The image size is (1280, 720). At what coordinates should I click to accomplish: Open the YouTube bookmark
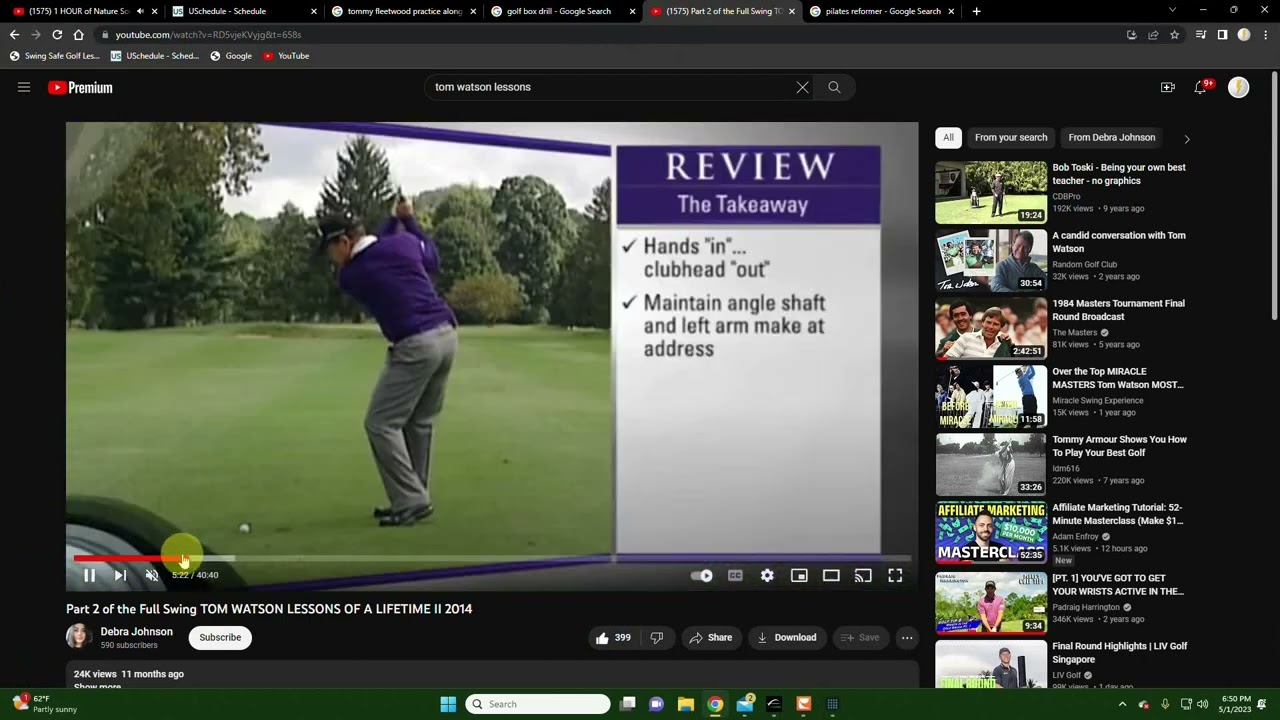pyautogui.click(x=286, y=56)
